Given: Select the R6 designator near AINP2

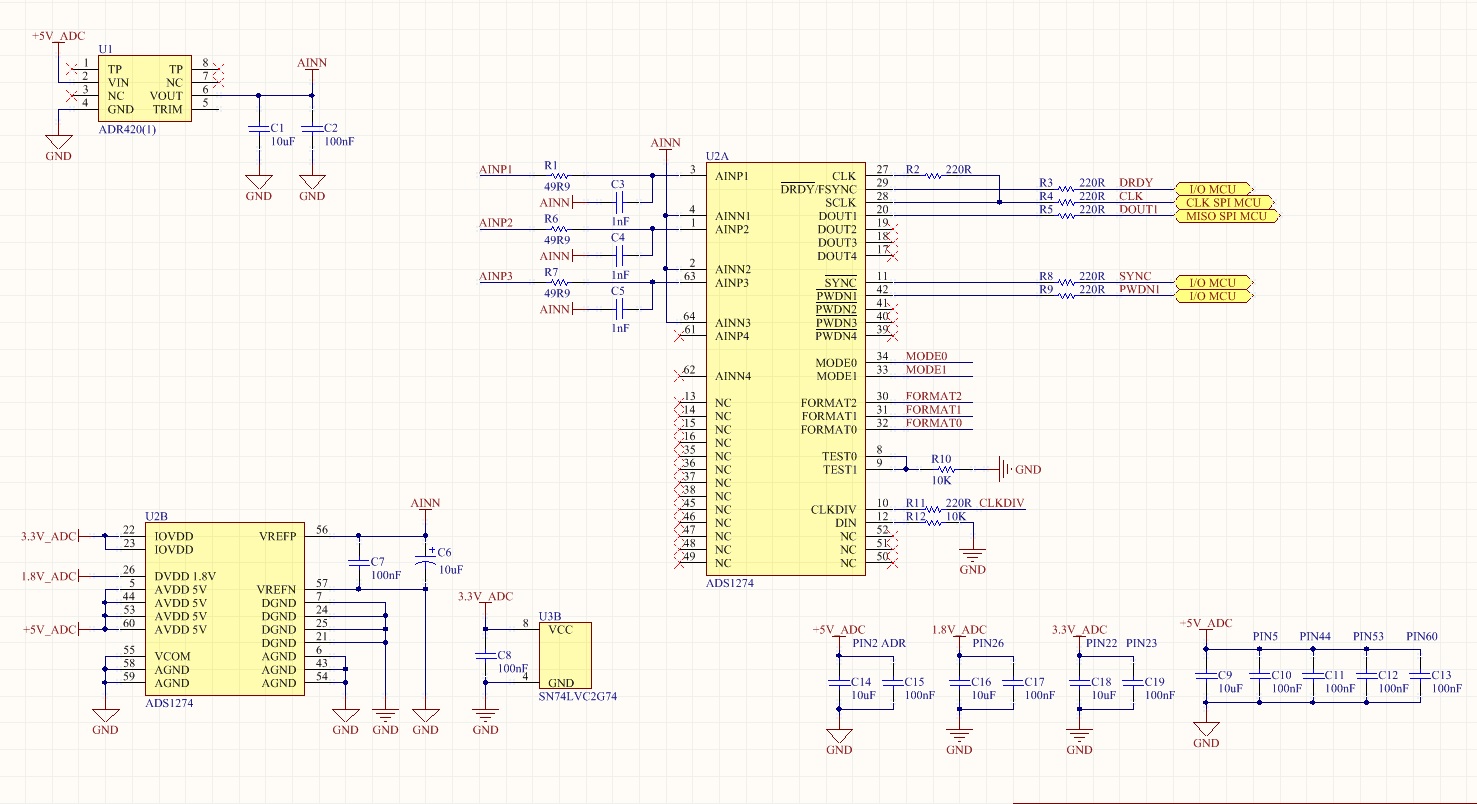Looking at the screenshot, I should (x=551, y=218).
